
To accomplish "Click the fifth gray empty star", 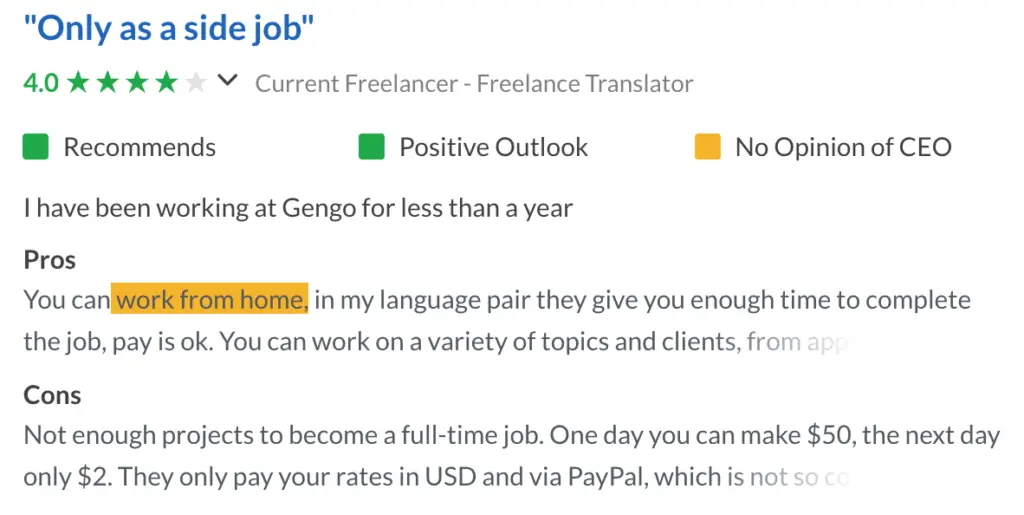I will click(x=196, y=82).
